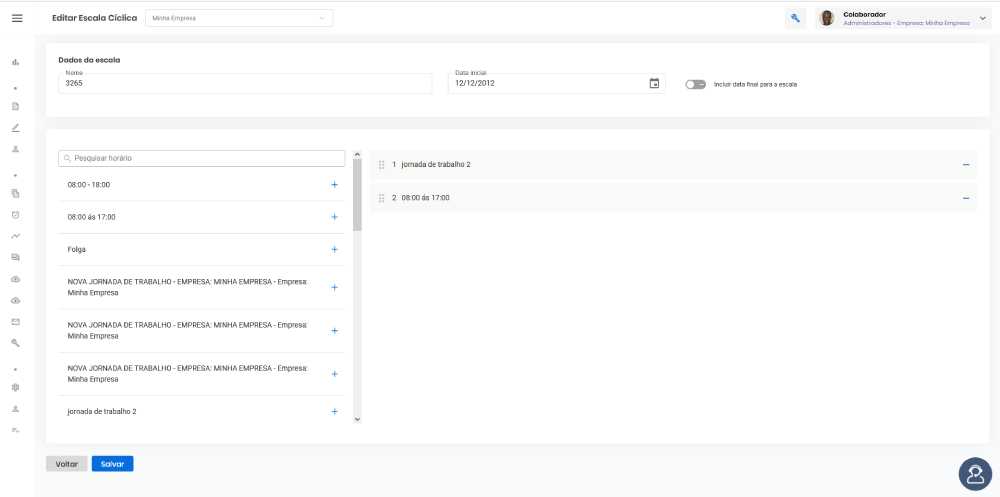Toggle Incluir data final para a escala
The image size is (1000, 497).
(695, 84)
